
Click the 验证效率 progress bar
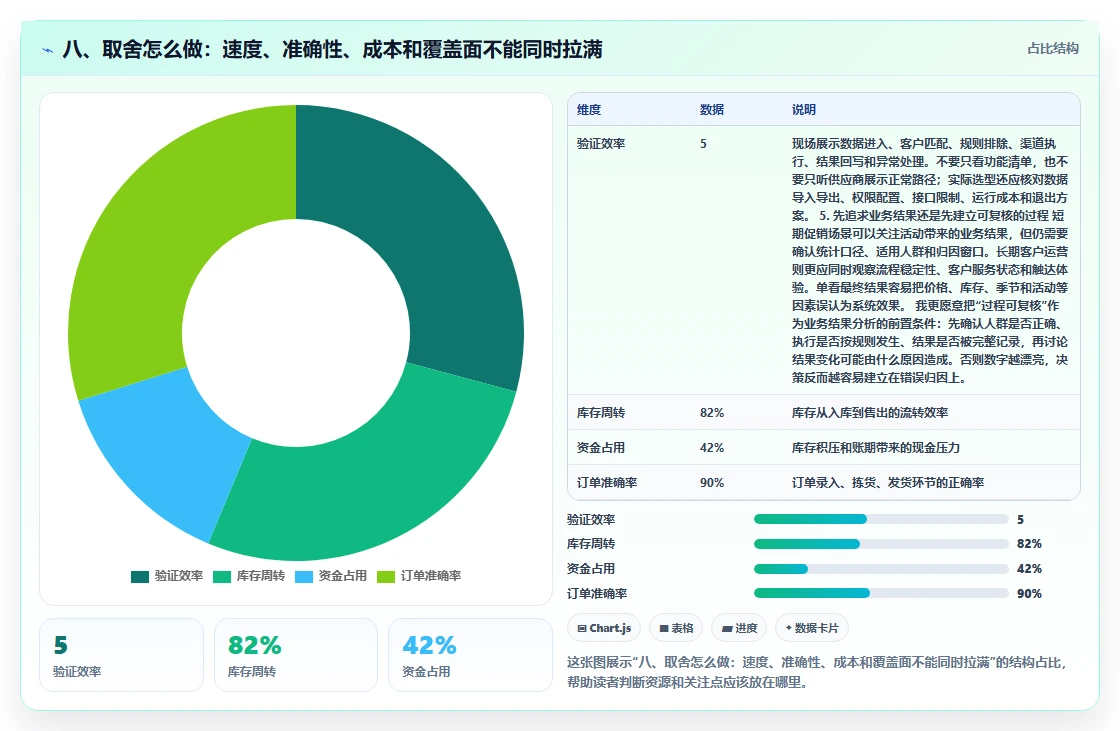(x=881, y=519)
